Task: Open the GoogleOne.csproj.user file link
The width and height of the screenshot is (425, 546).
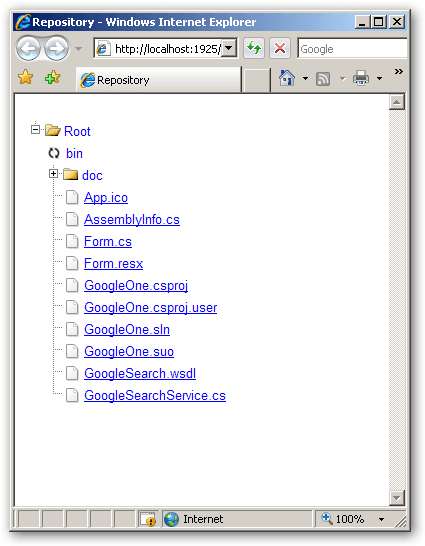Action: (x=151, y=308)
